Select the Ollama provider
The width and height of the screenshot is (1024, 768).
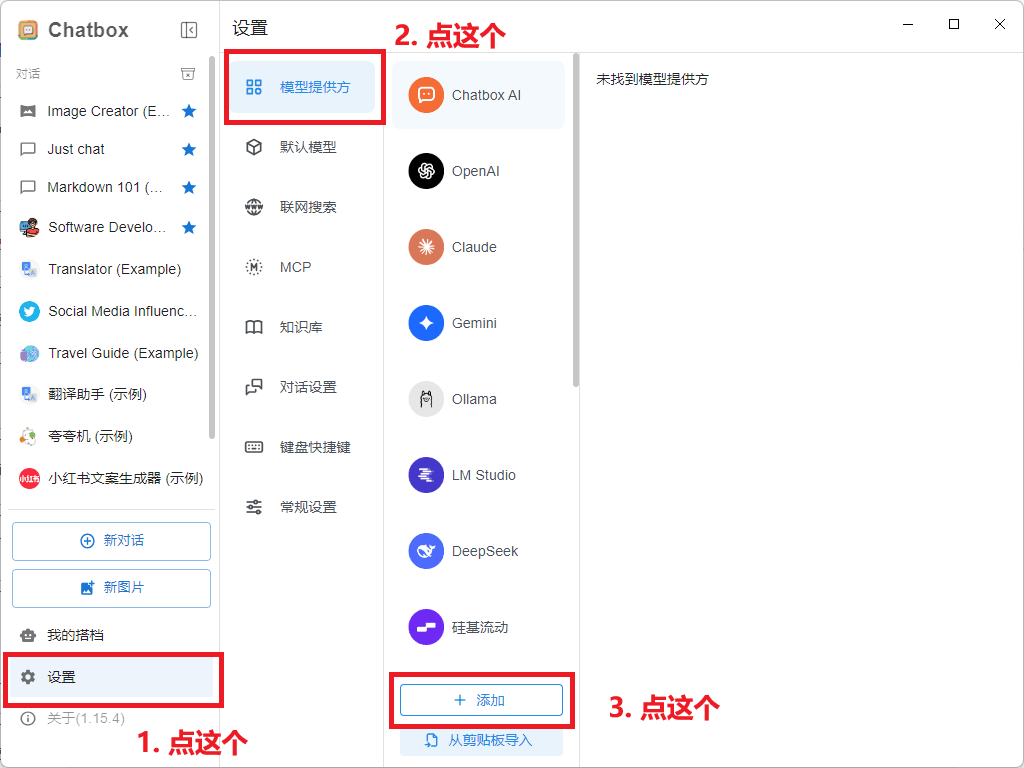tap(478, 399)
